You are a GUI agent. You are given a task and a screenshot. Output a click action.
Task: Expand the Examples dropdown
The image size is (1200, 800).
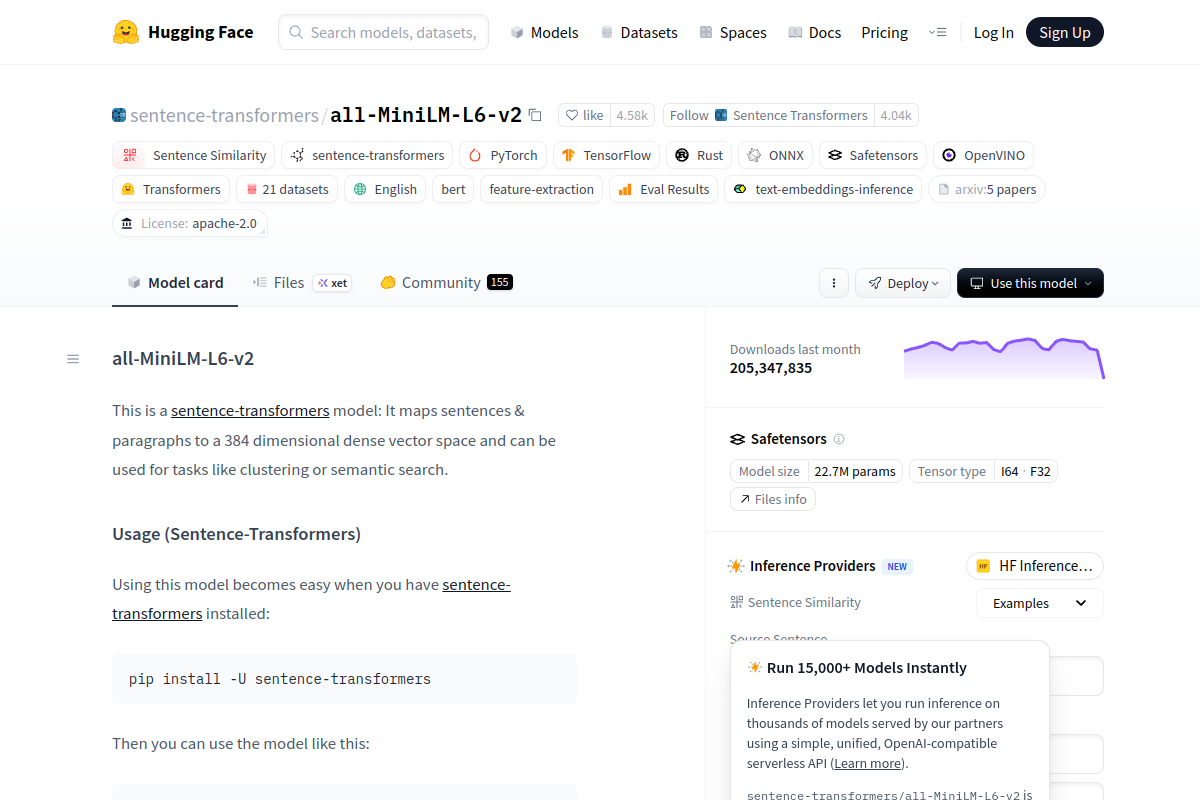coord(1039,603)
